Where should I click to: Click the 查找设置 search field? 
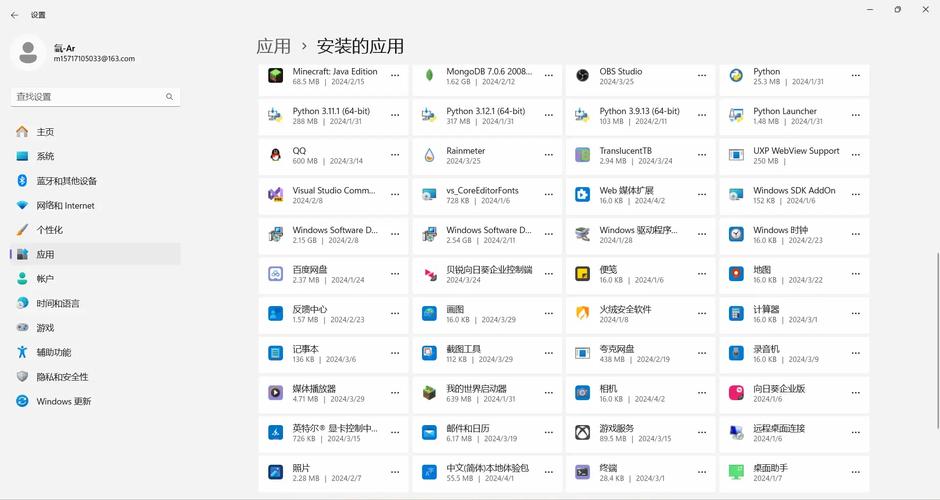pos(95,97)
